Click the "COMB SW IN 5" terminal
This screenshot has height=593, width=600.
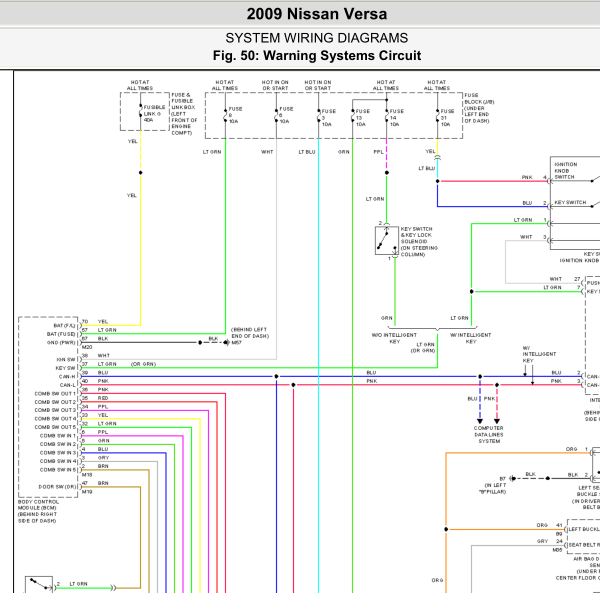(58, 470)
